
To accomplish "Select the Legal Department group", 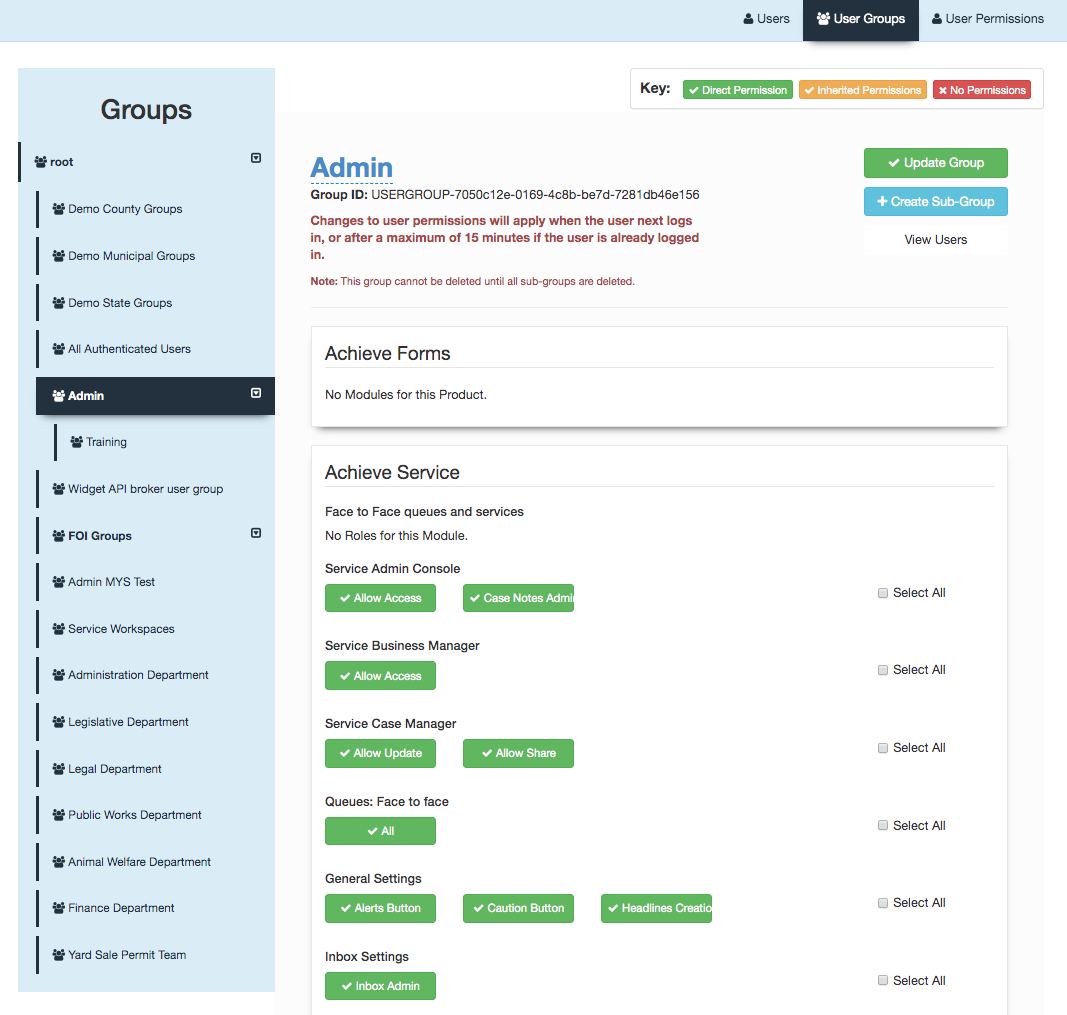I will coord(112,768).
